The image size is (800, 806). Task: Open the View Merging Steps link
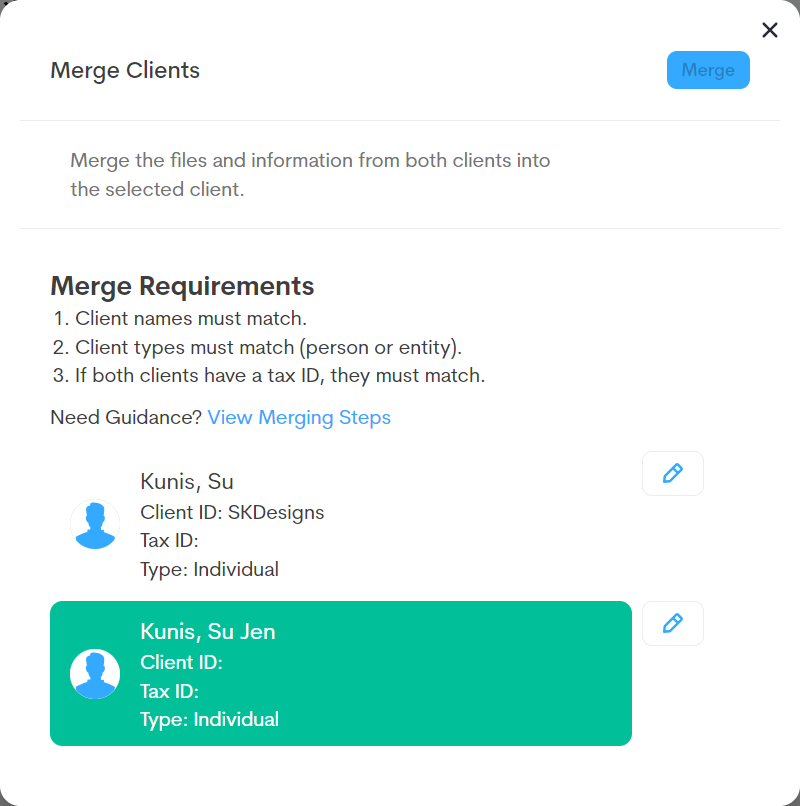pos(299,417)
